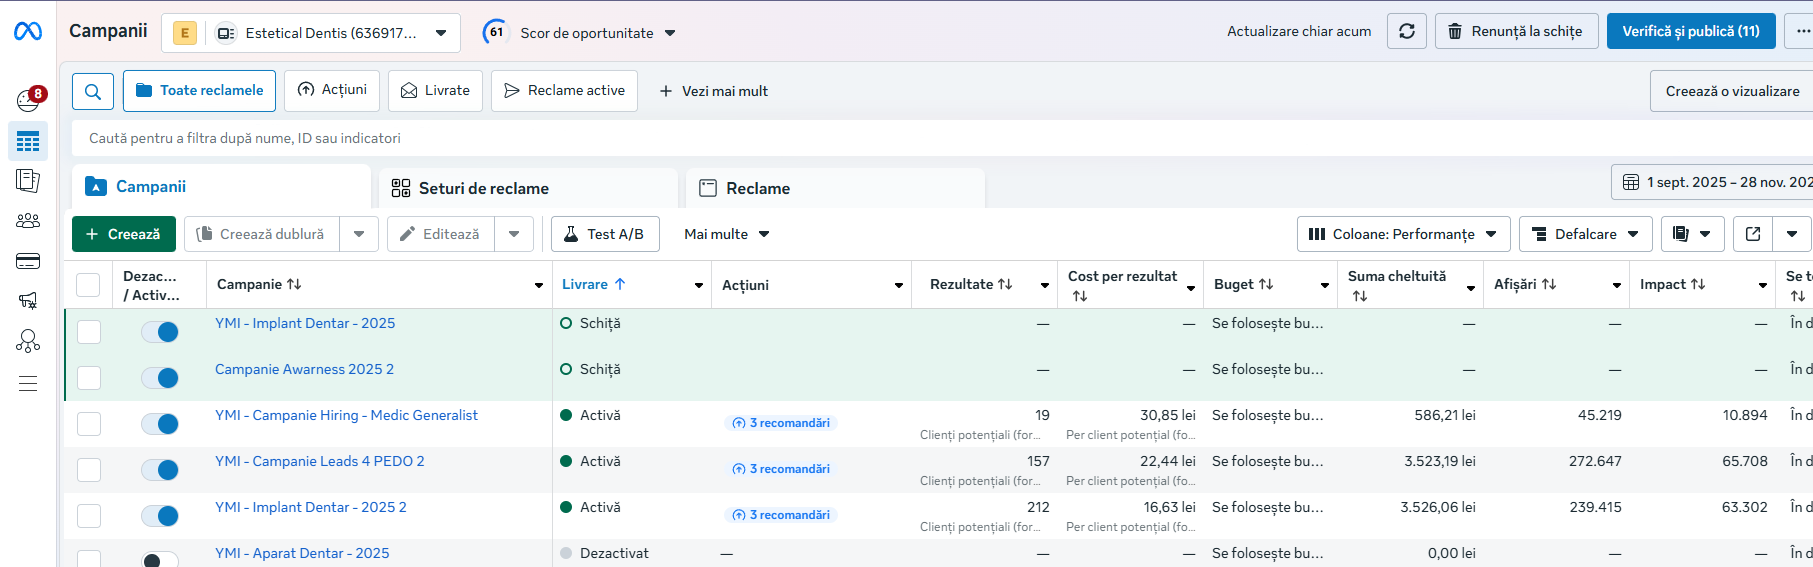Screen dimensions: 1813x567
Task: Open Coloane: Performanțe dropdown
Action: tap(1403, 234)
